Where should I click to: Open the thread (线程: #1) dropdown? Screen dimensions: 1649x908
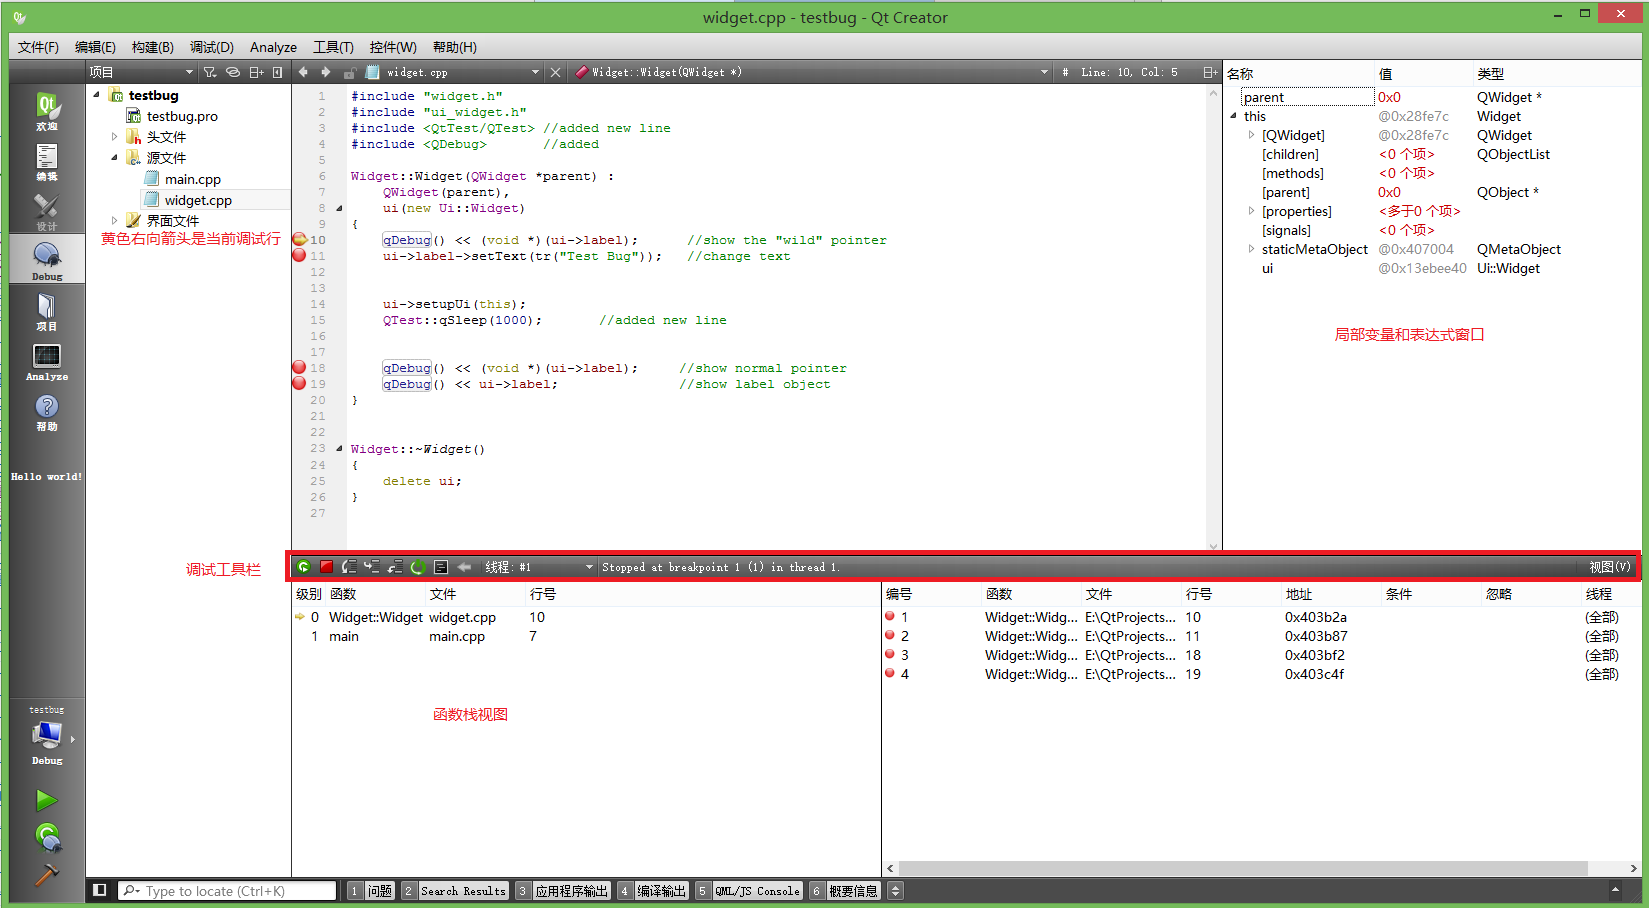tap(539, 567)
